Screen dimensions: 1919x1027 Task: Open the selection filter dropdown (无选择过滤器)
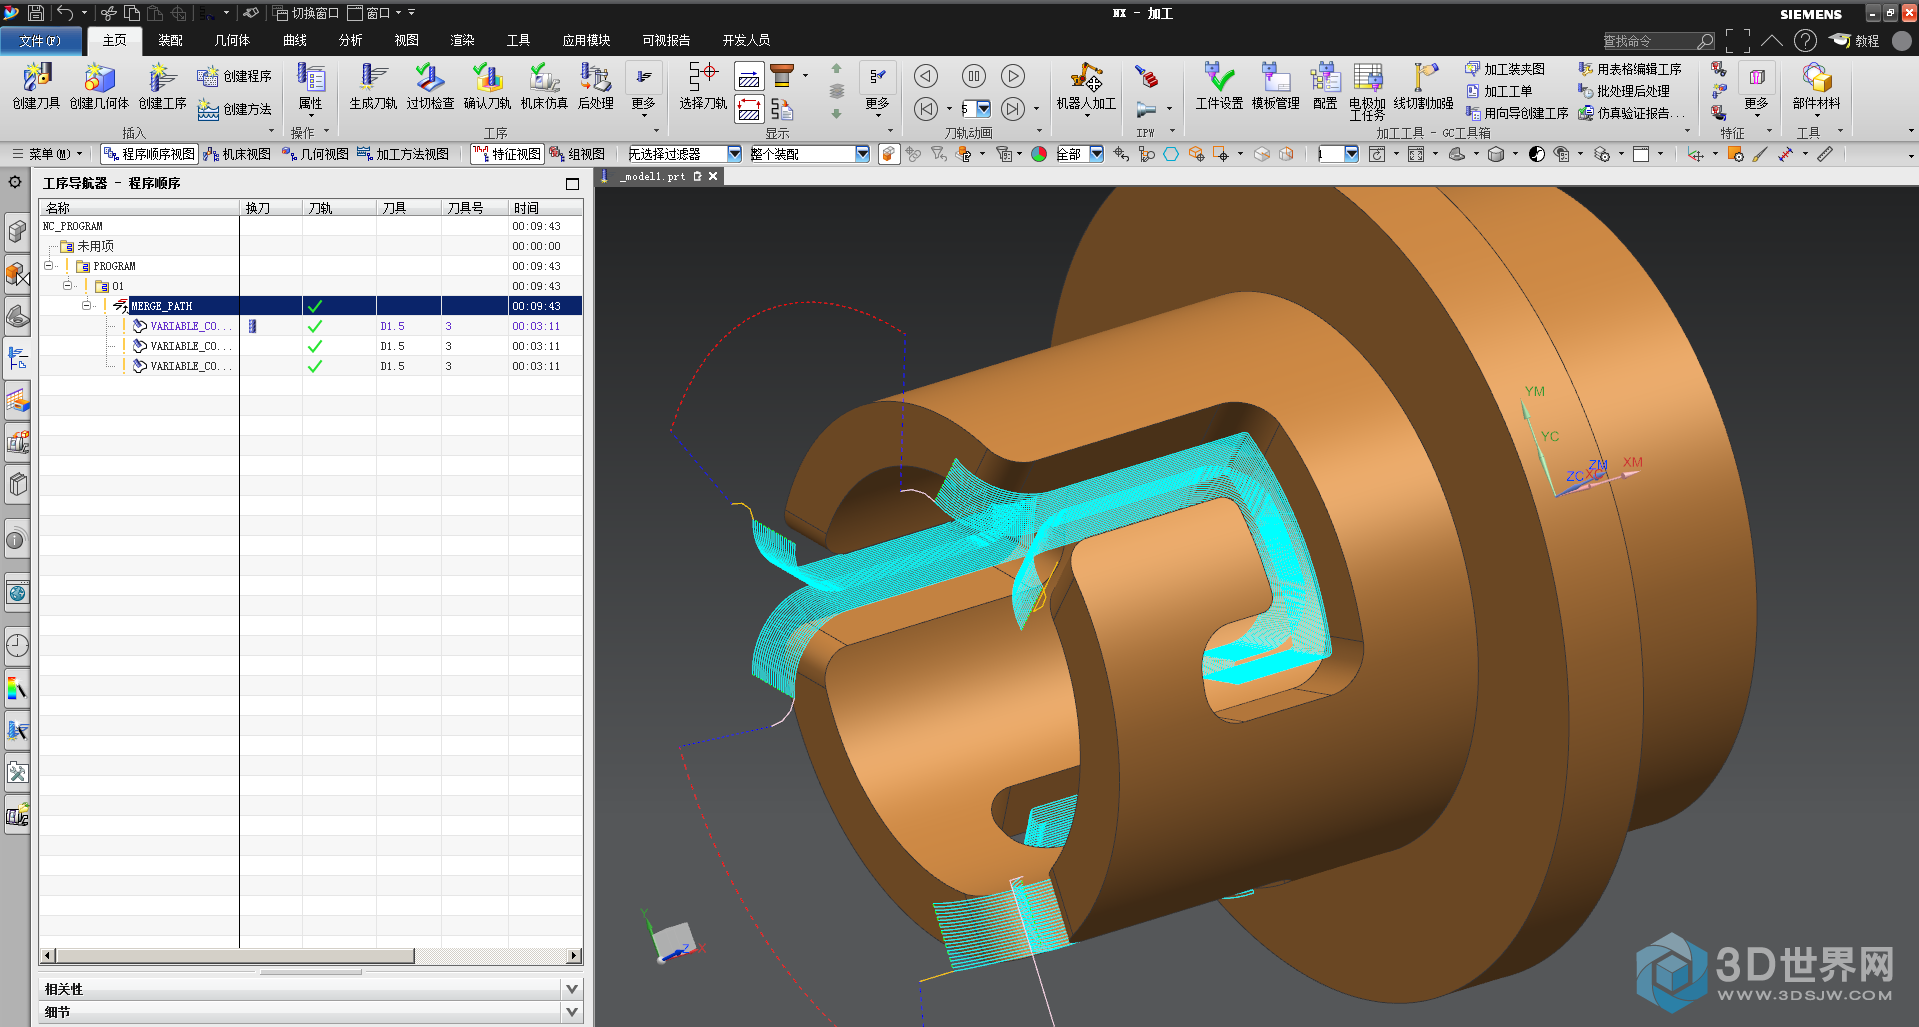[x=734, y=154]
